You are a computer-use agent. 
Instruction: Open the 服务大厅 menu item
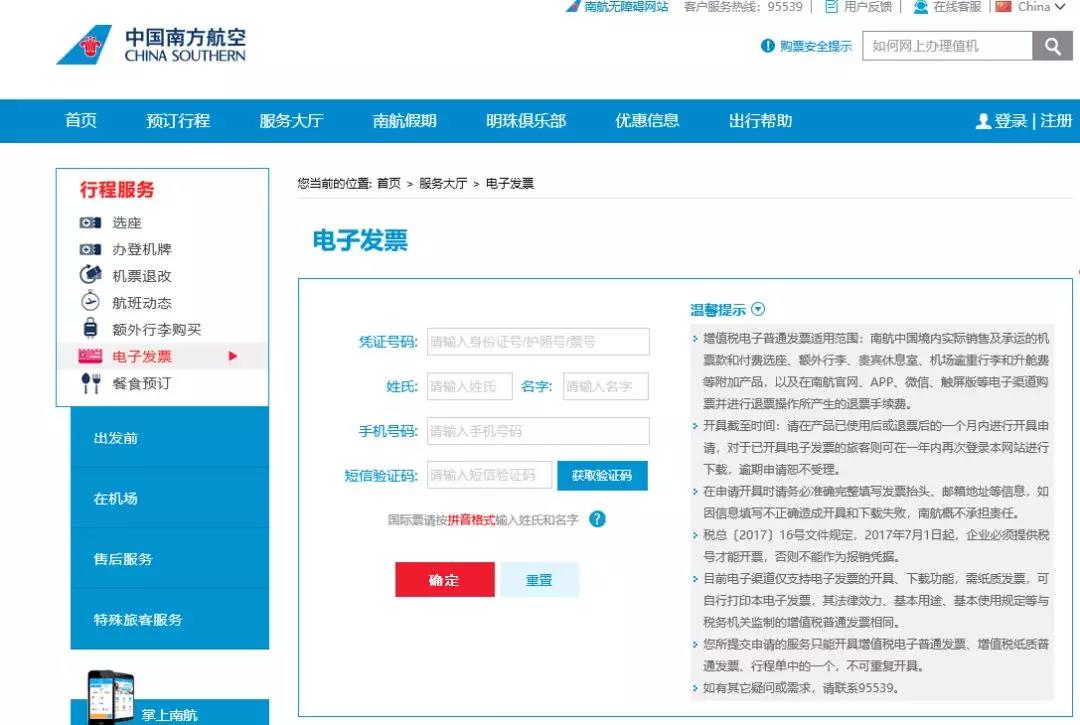pos(290,121)
